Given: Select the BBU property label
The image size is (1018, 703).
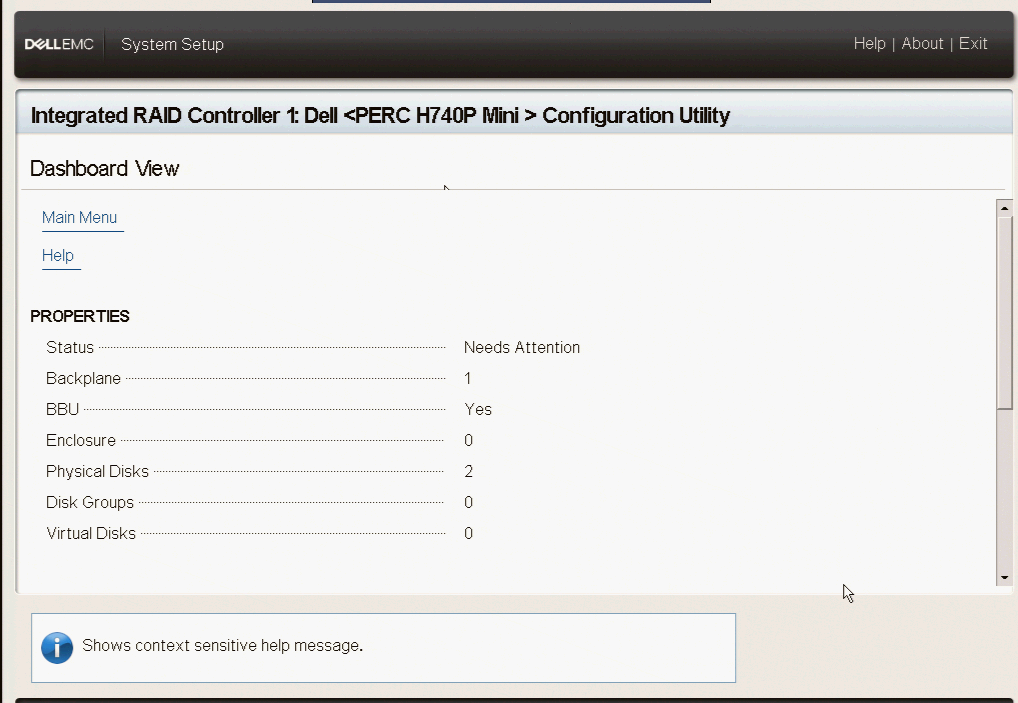Looking at the screenshot, I should pos(62,410).
